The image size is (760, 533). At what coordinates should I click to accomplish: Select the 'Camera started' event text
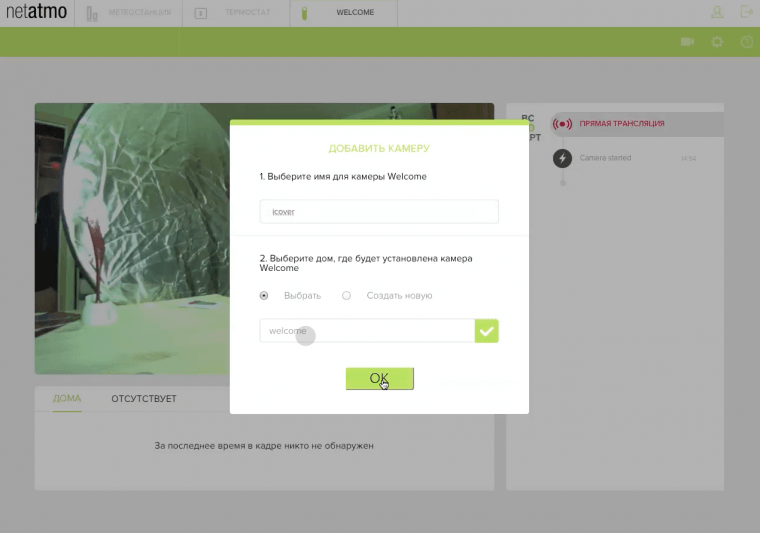click(x=605, y=158)
